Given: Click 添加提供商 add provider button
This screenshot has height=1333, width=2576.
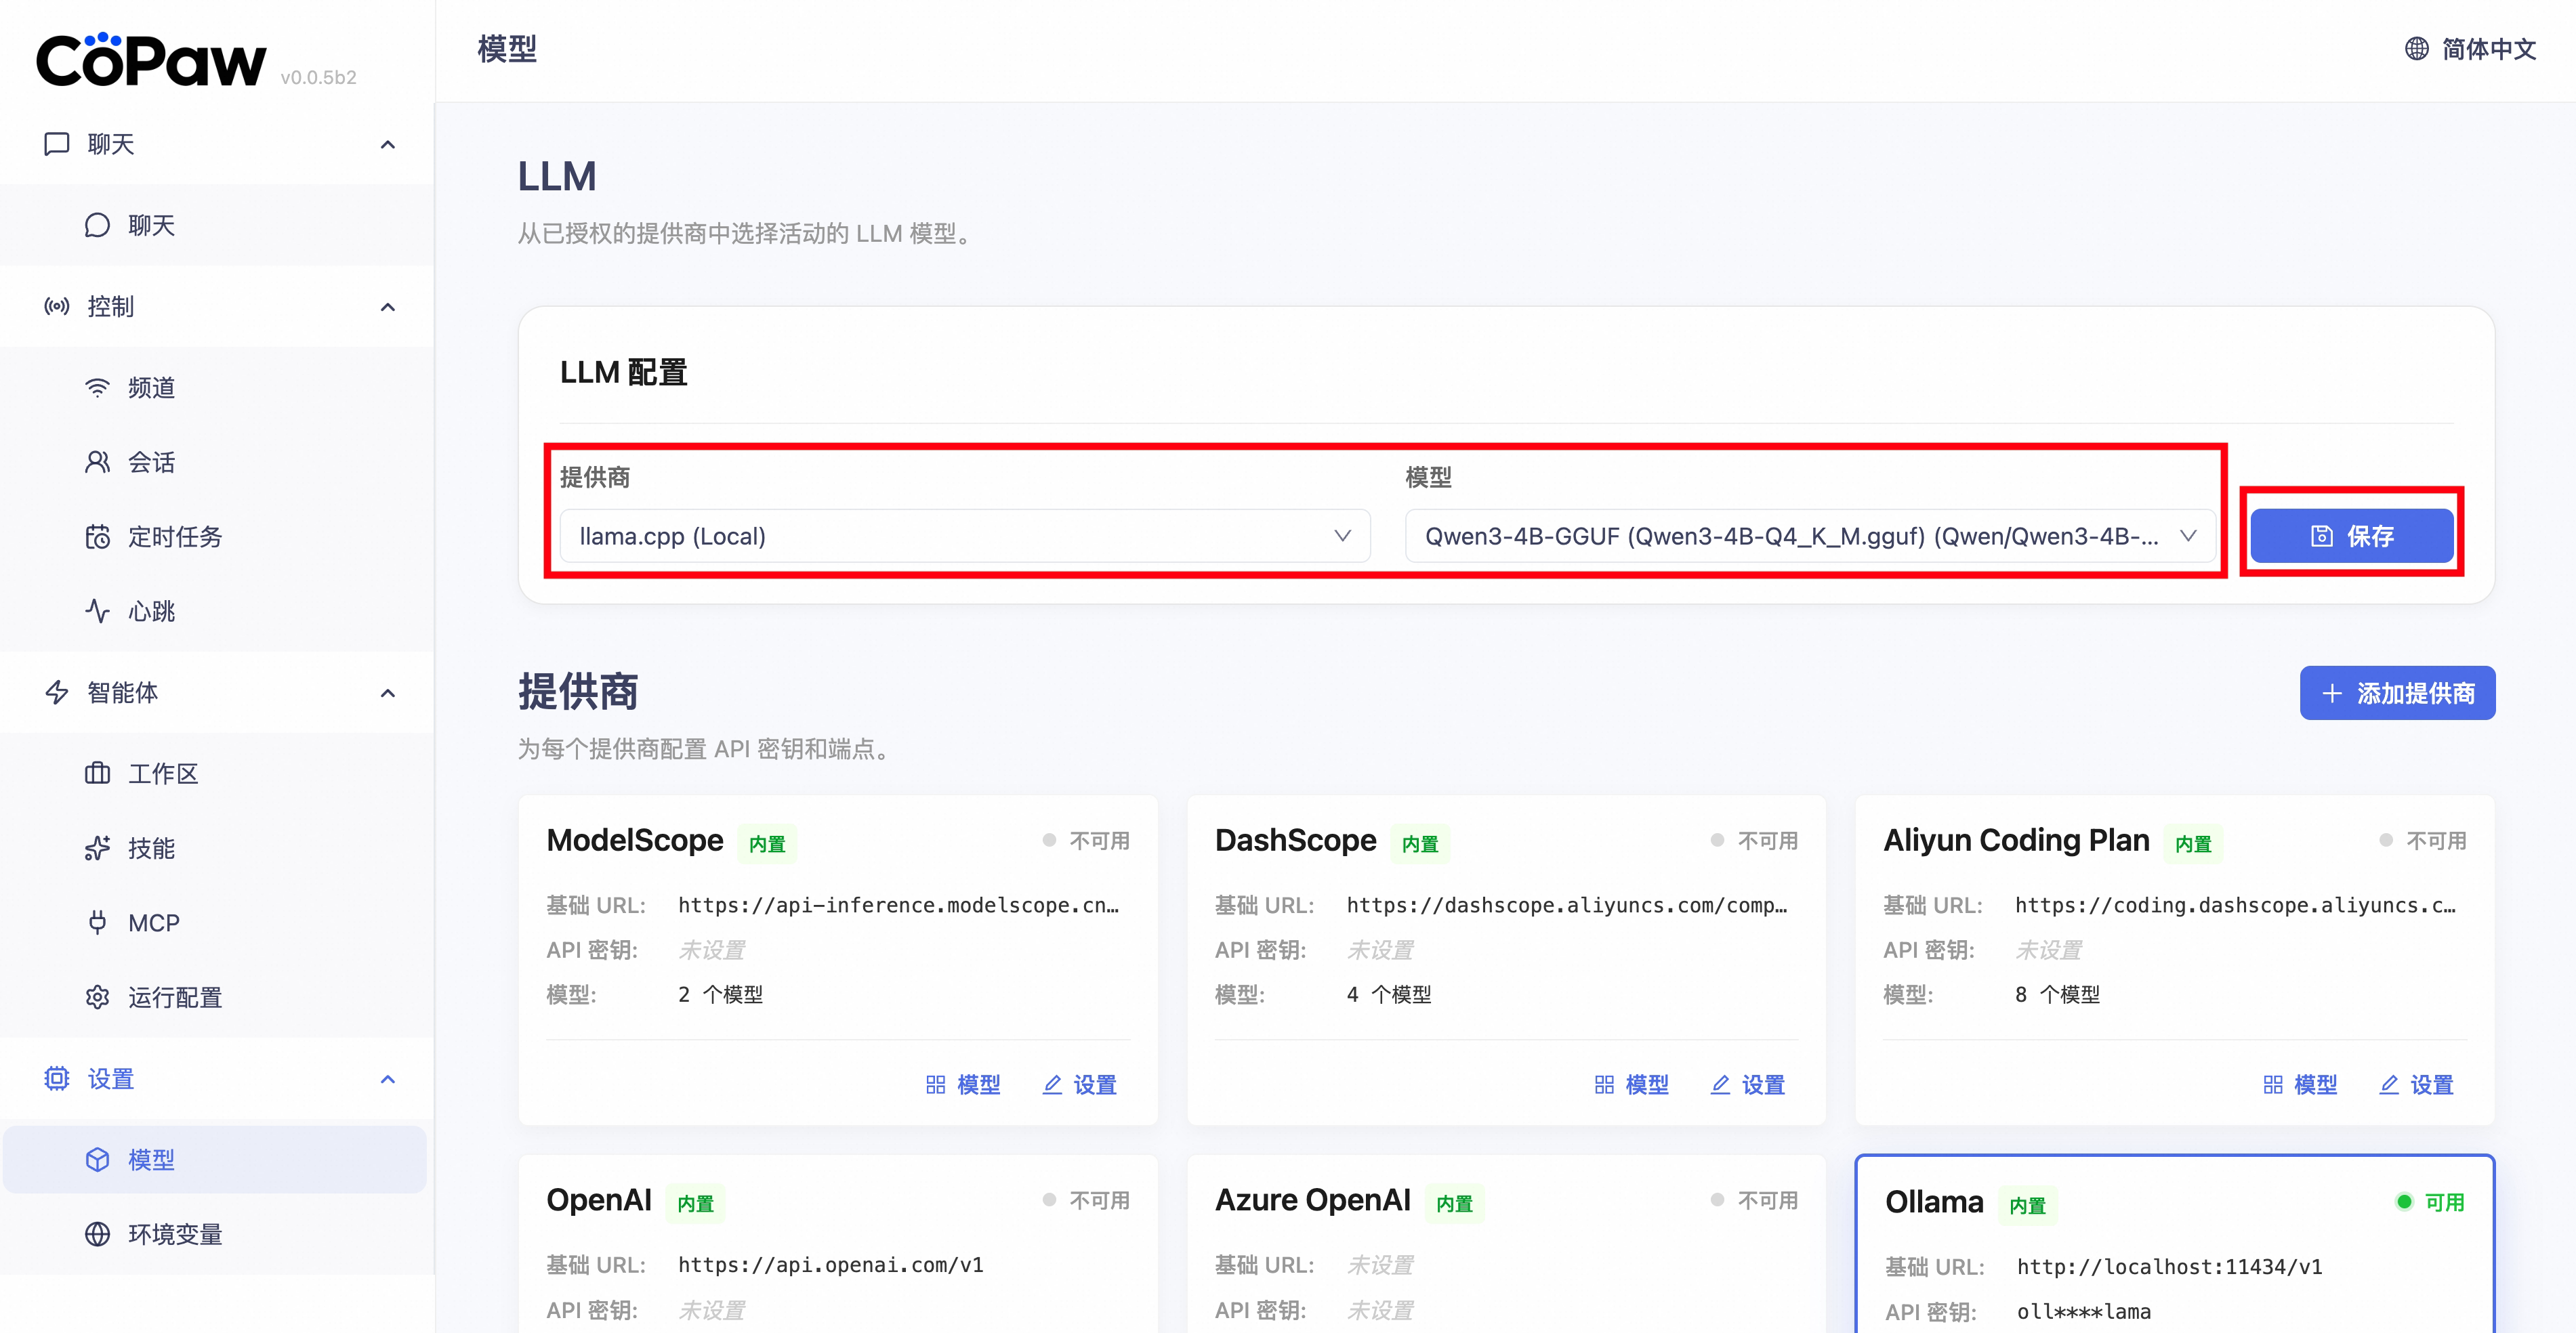Looking at the screenshot, I should pyautogui.click(x=2397, y=693).
